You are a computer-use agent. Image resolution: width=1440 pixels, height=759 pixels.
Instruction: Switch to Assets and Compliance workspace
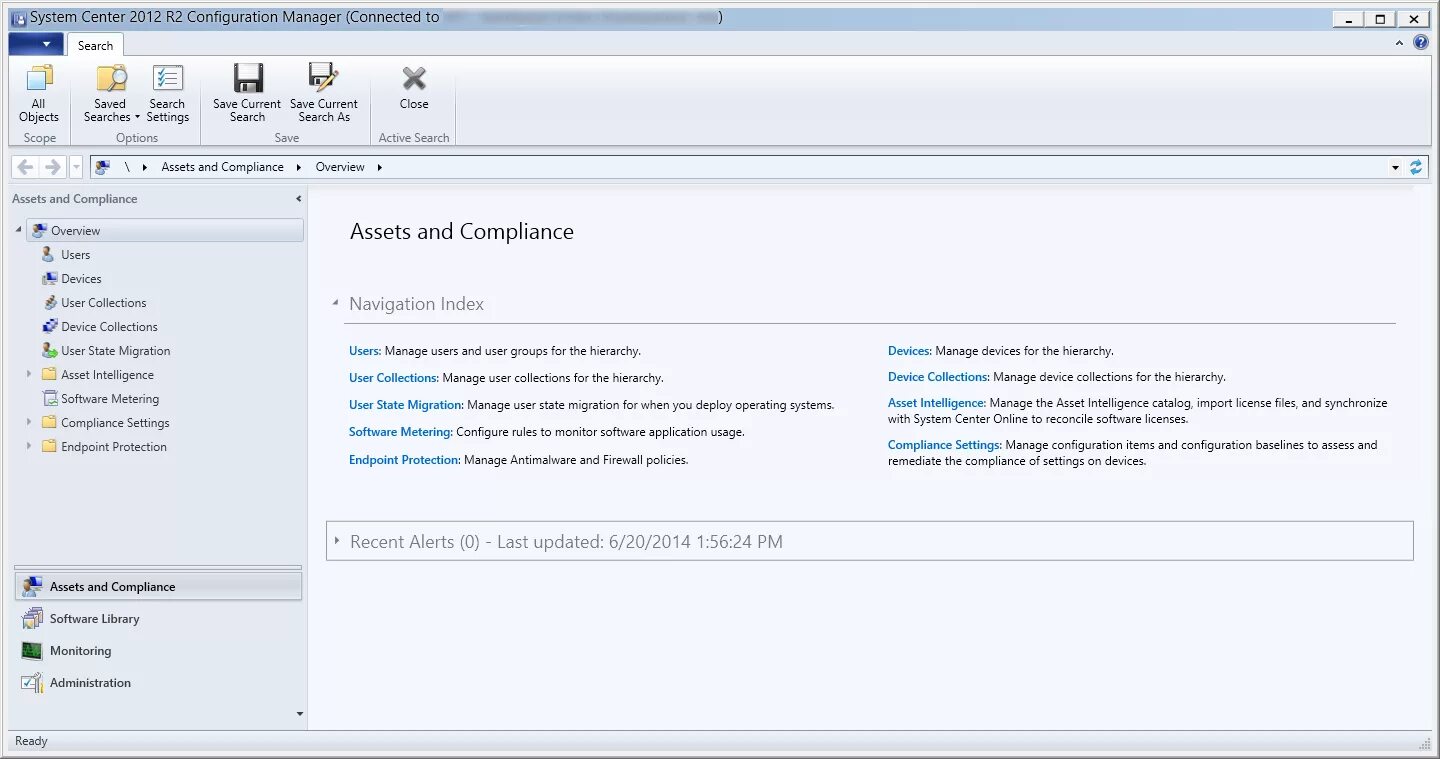[x=158, y=587]
